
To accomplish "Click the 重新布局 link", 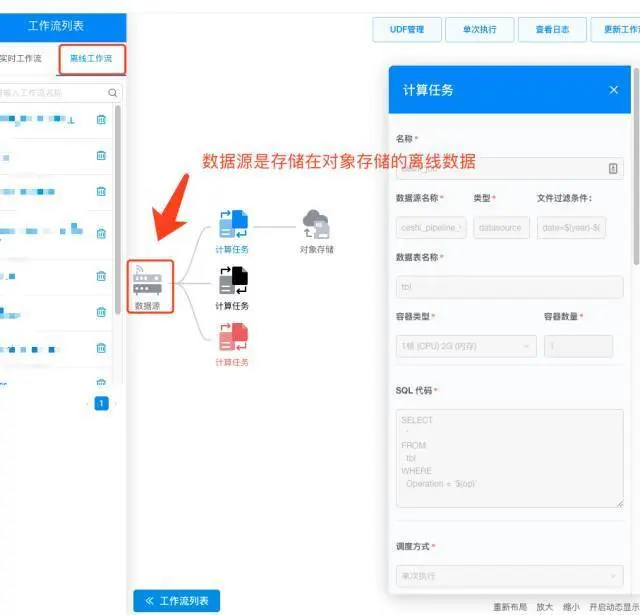I will pyautogui.click(x=510, y=607).
